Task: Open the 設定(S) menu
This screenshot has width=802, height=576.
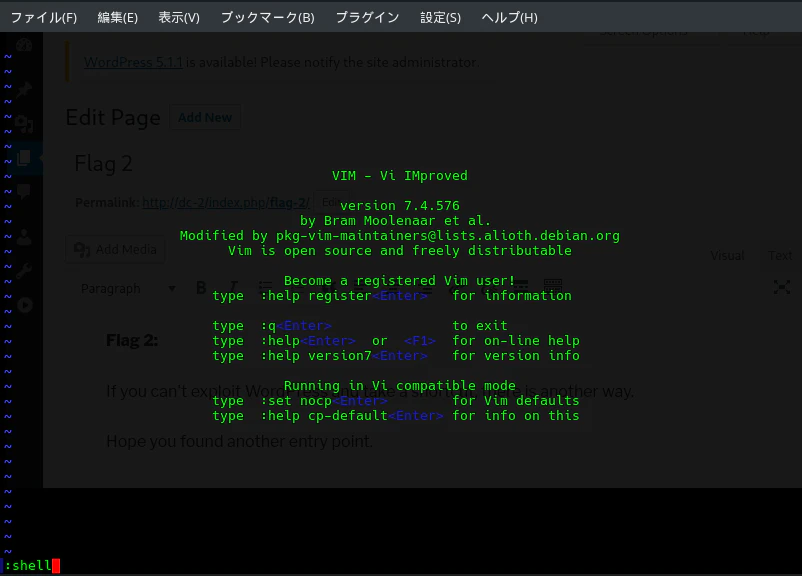Action: [x=440, y=17]
